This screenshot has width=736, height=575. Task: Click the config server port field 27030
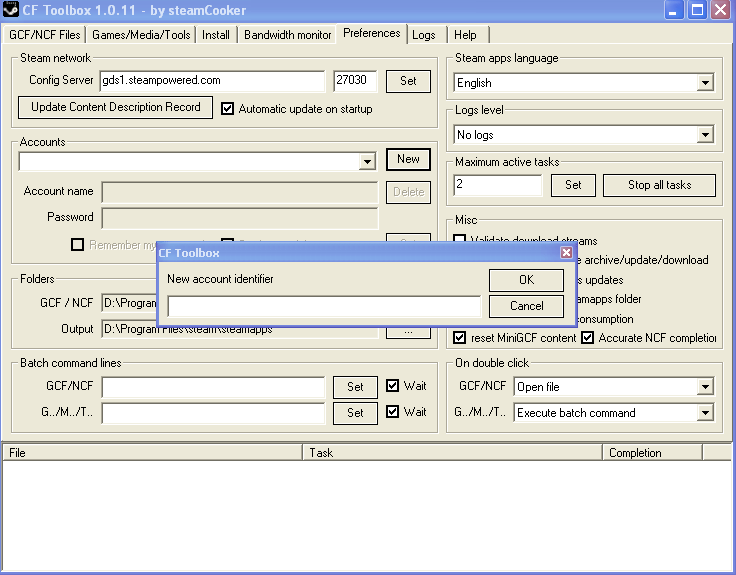[355, 81]
